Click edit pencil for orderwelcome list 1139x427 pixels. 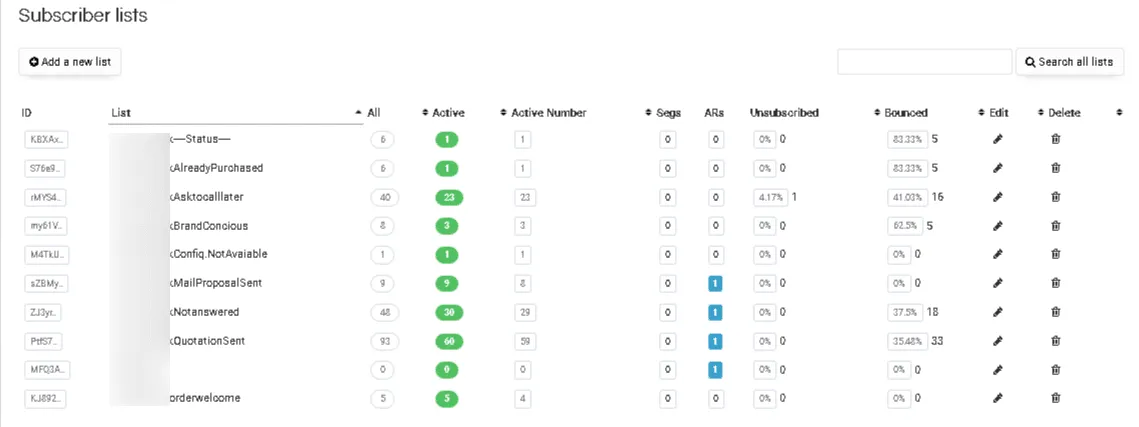(x=997, y=398)
